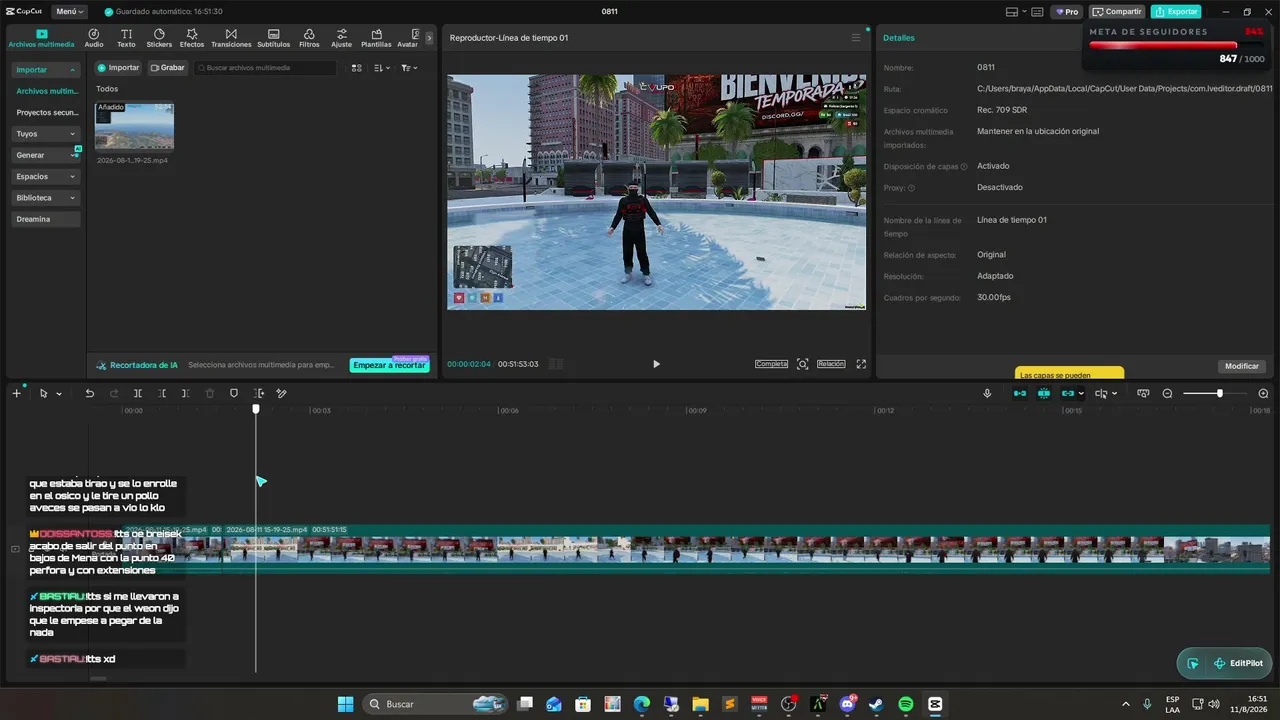Delete right of the playhead

pyautogui.click(x=185, y=393)
